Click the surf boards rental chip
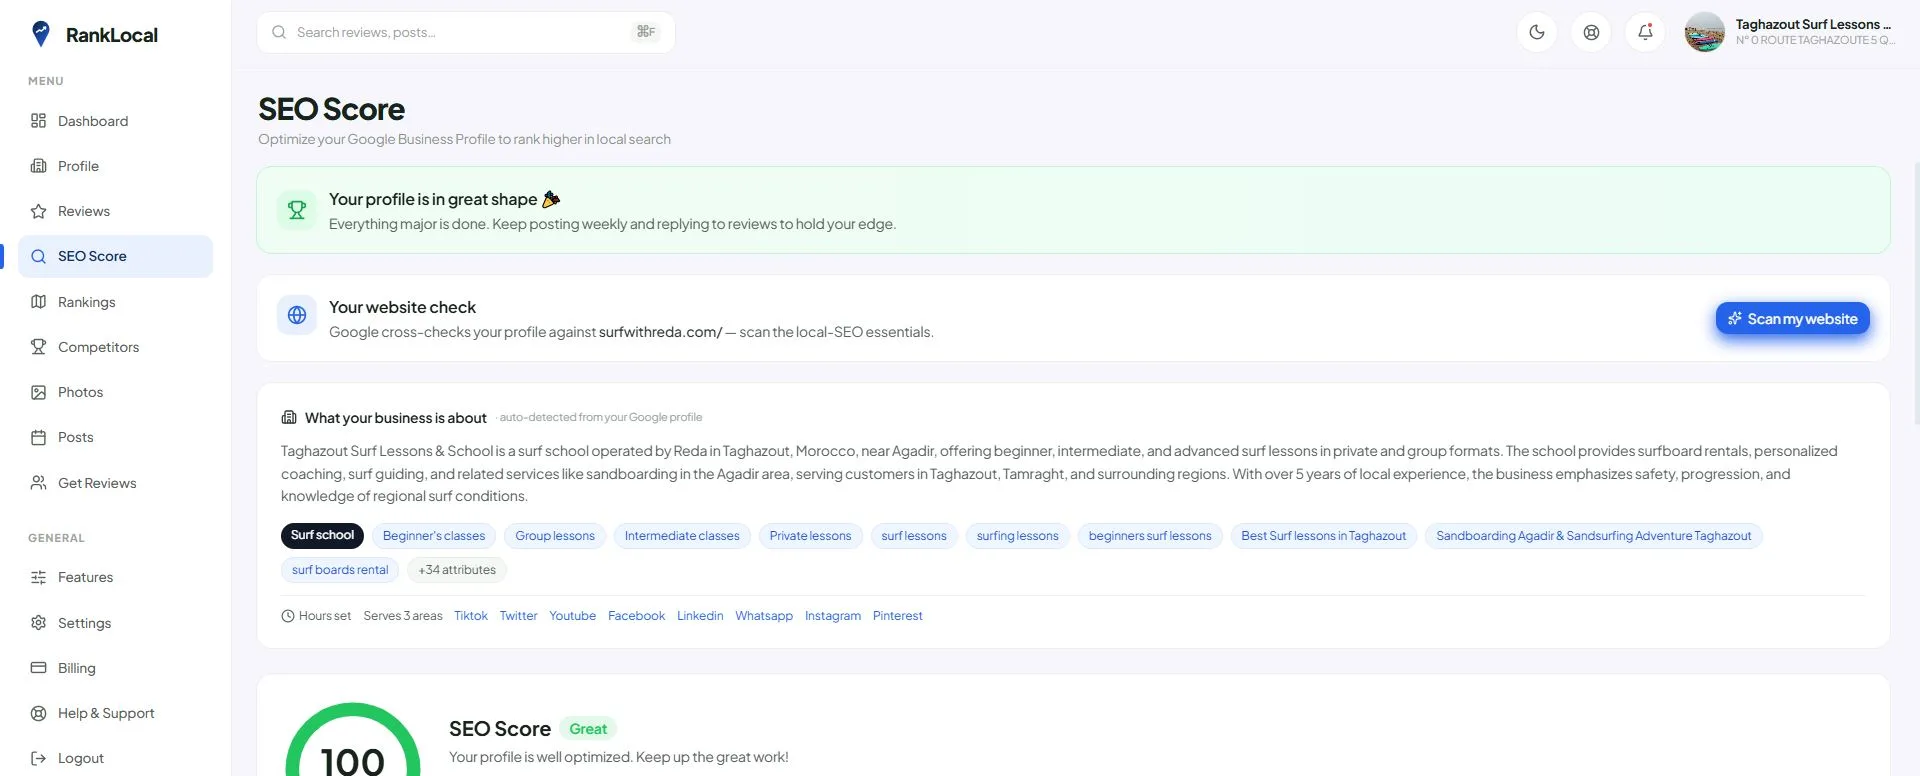This screenshot has width=1920, height=776. (x=340, y=570)
